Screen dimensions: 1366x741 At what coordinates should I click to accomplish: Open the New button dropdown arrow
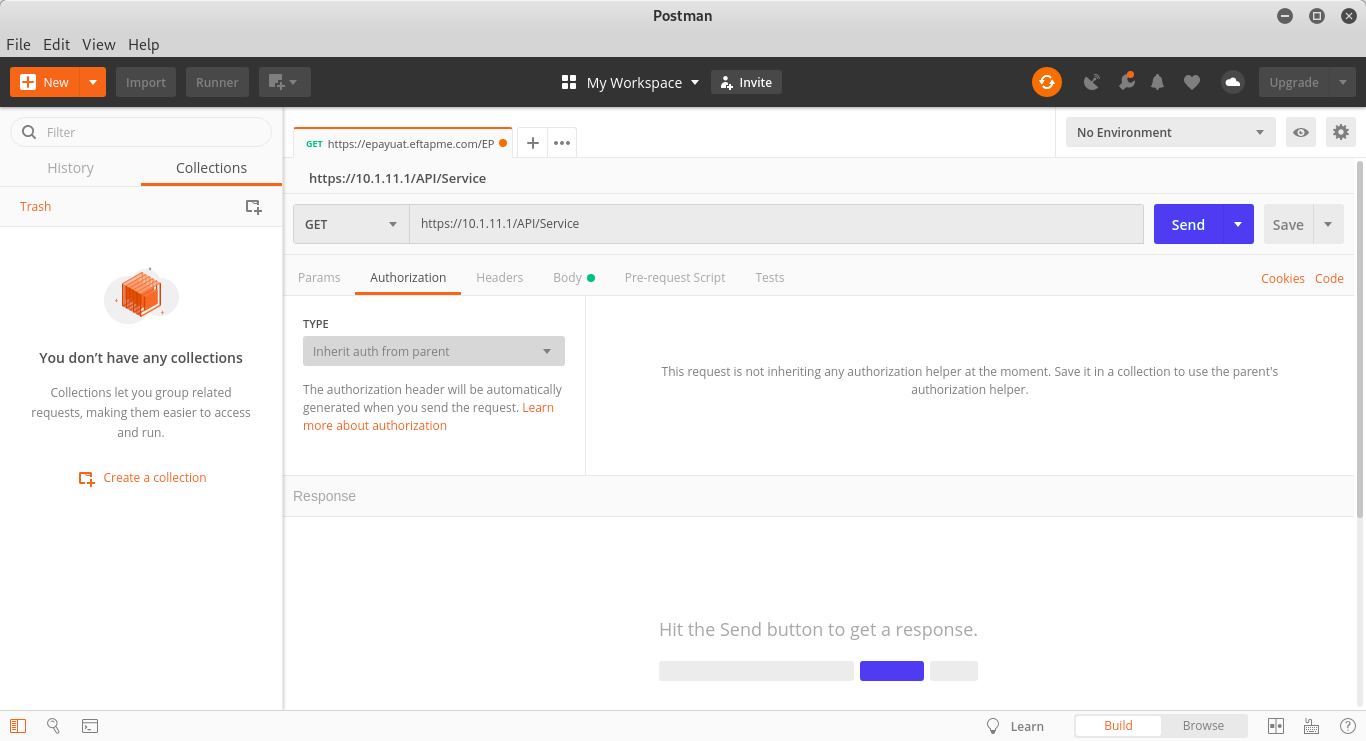(93, 82)
